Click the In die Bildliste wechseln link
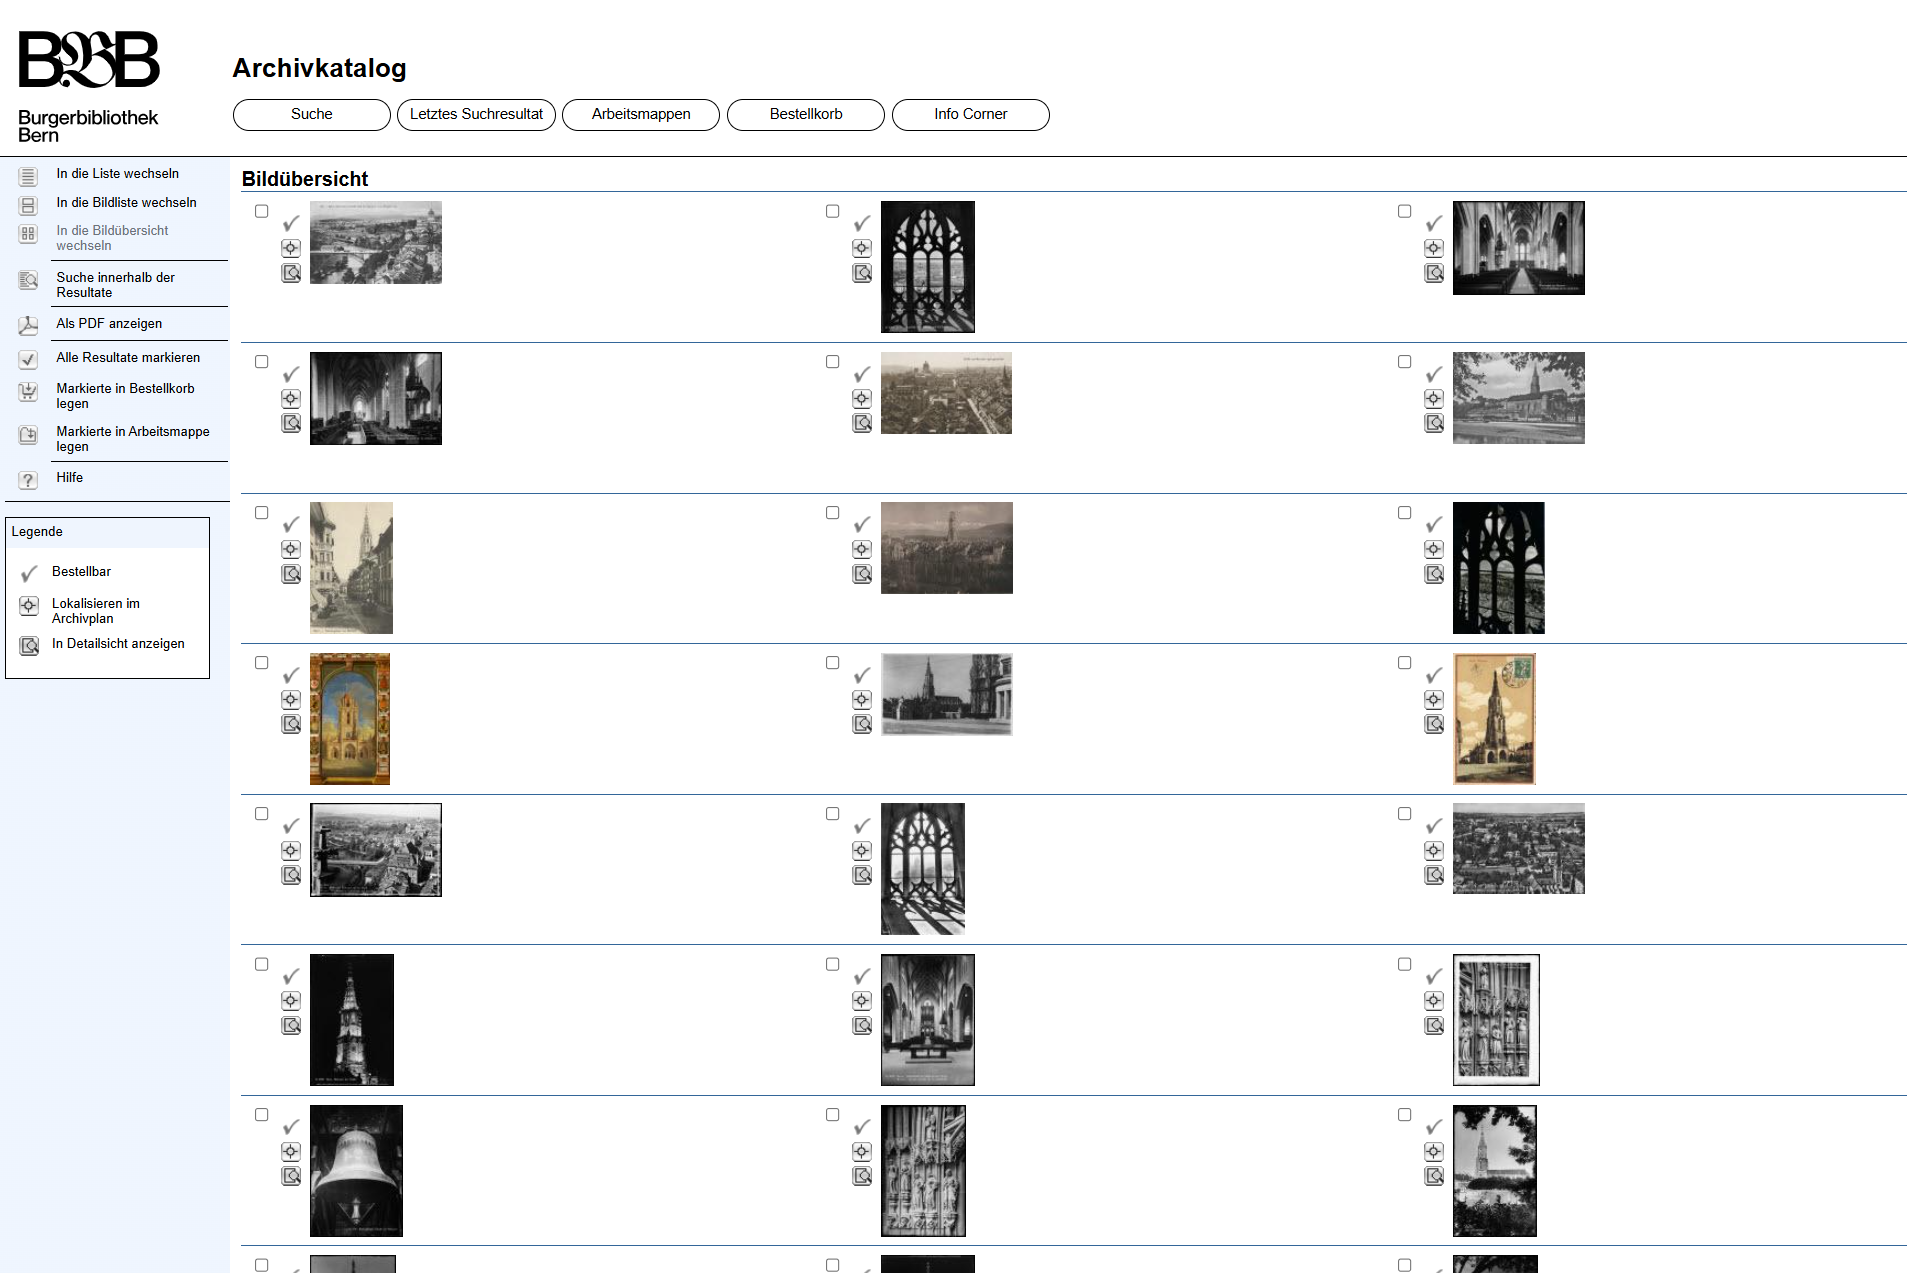1907x1273 pixels. pos(126,203)
